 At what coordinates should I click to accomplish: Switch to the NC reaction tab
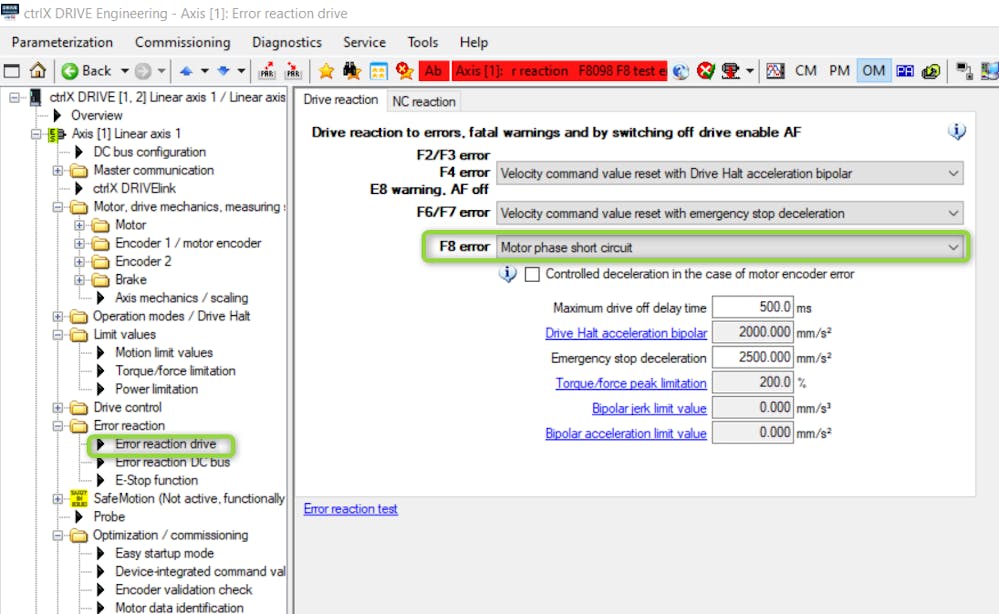tap(424, 101)
